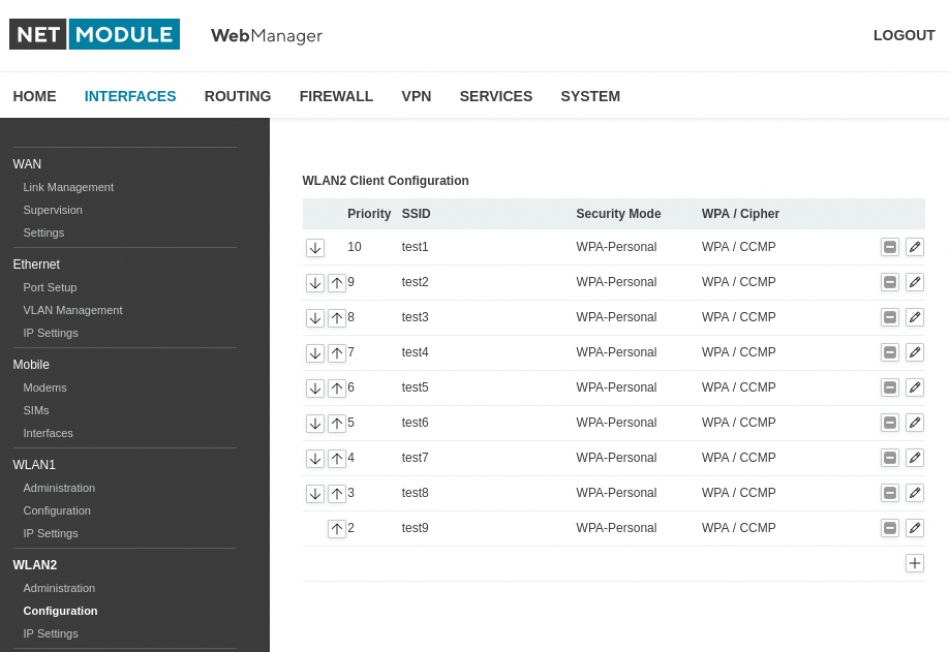Open VLAN Management page
Image resolution: width=950 pixels, height=652 pixels.
(x=73, y=310)
